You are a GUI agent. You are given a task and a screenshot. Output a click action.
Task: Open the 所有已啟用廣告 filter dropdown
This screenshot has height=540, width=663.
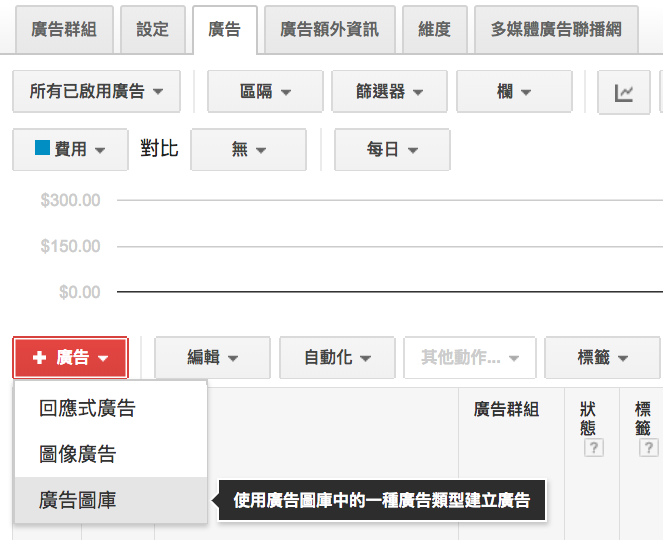click(x=97, y=92)
